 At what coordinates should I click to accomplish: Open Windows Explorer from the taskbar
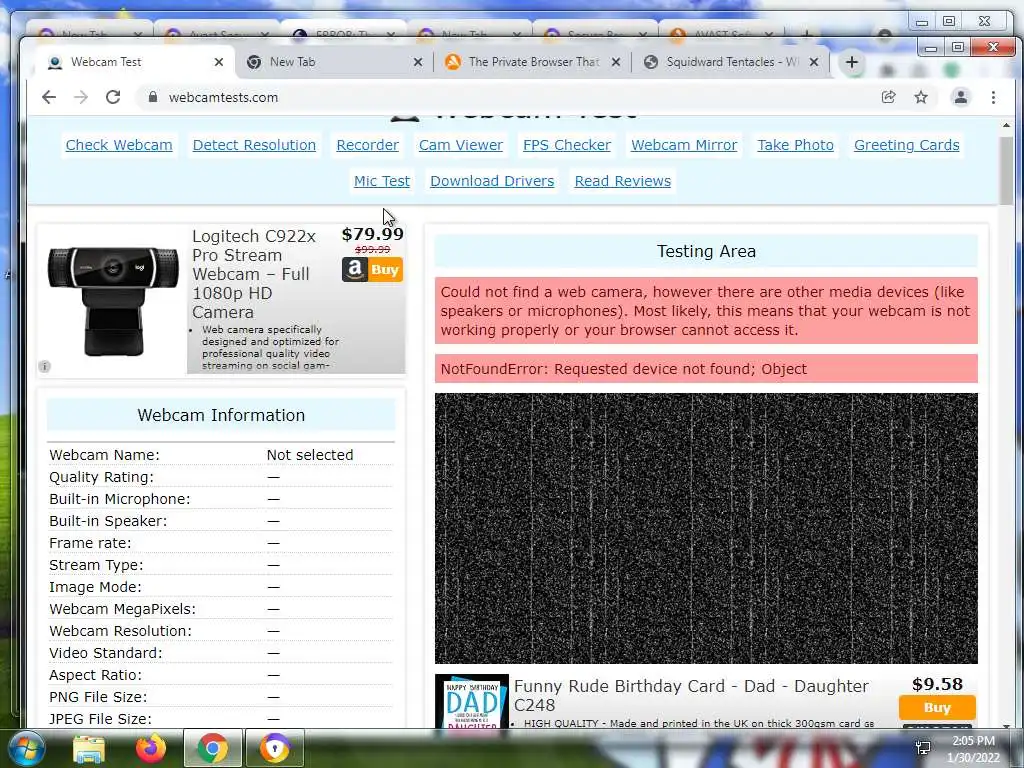click(89, 748)
